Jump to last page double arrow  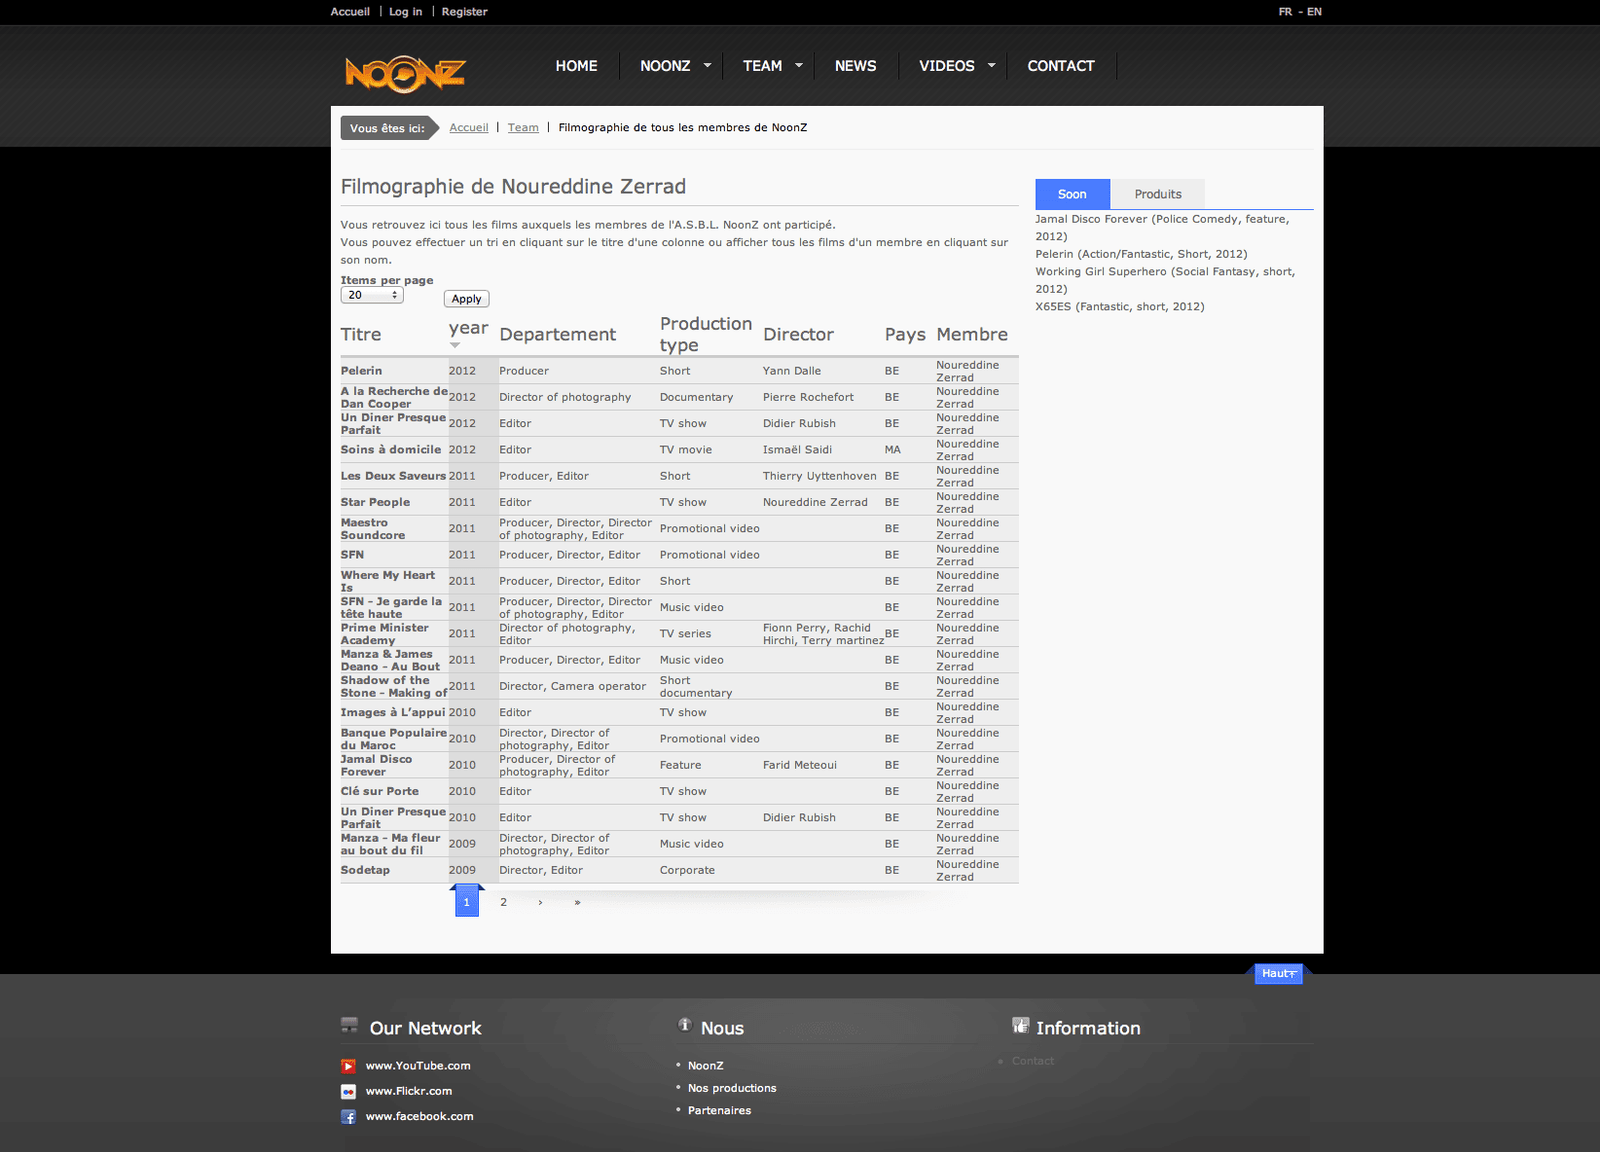pyautogui.click(x=577, y=903)
